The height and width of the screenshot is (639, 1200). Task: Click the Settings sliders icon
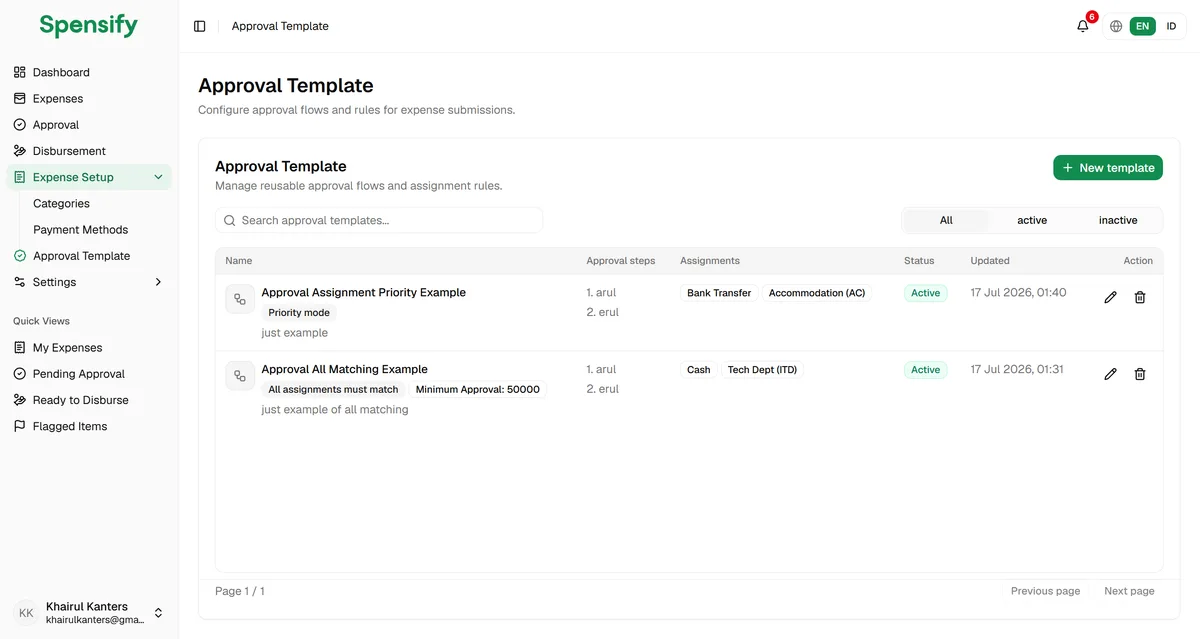[x=20, y=282]
